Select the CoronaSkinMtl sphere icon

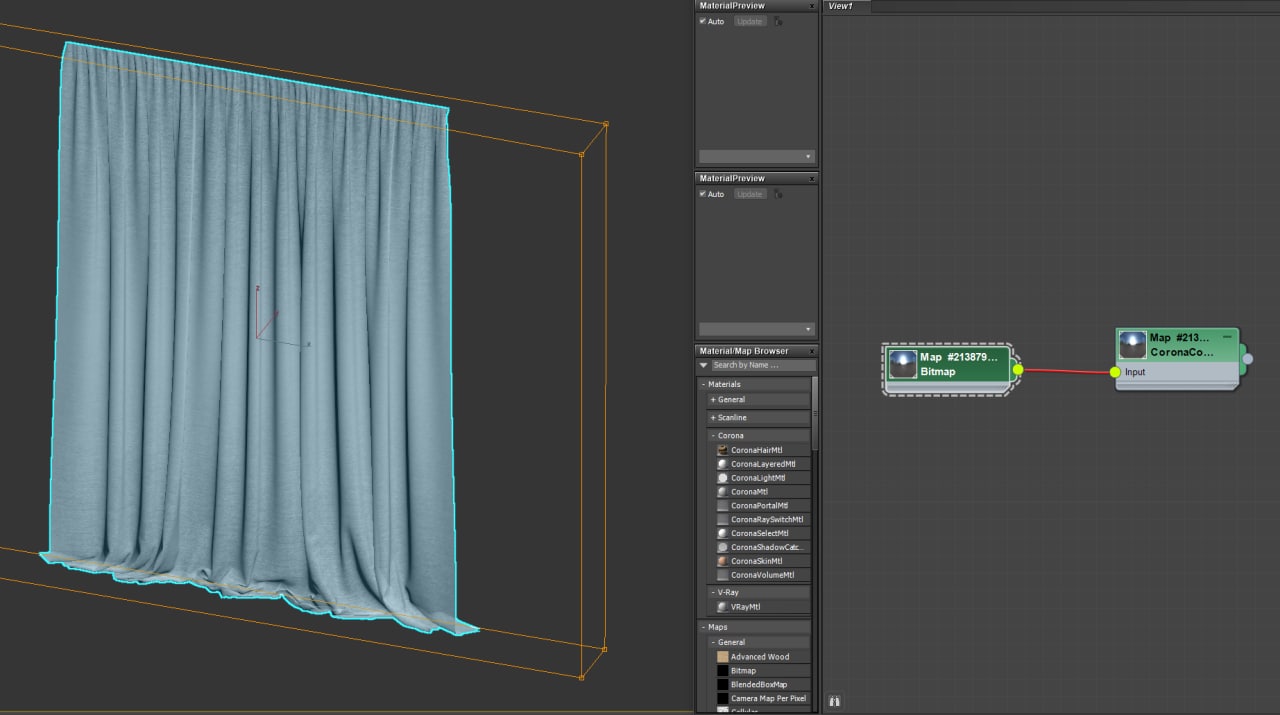pos(723,561)
